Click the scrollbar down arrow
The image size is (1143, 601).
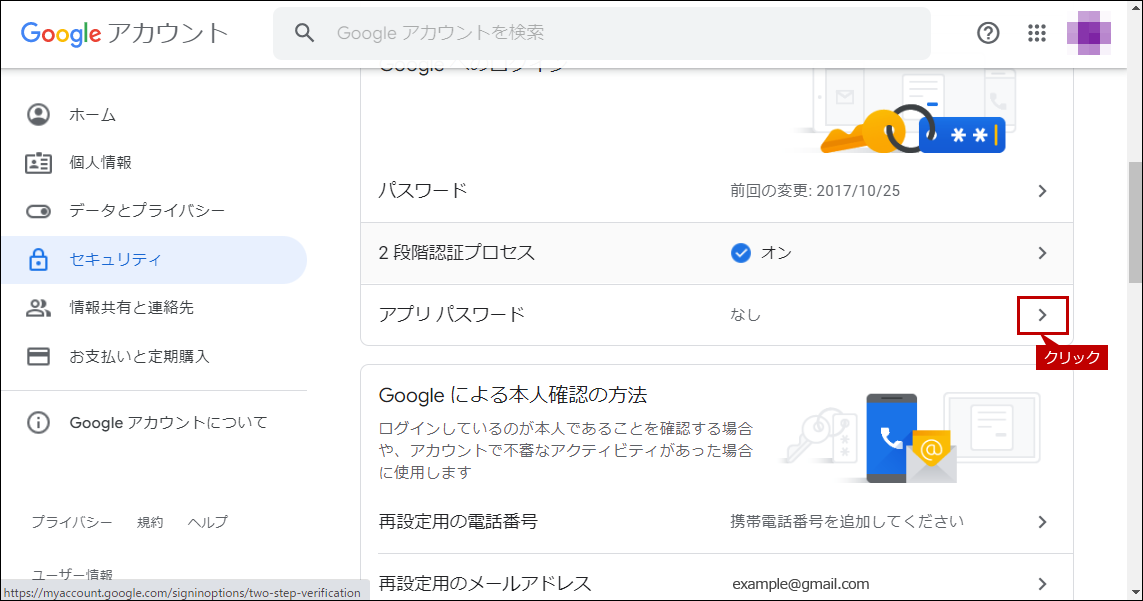(1136, 592)
